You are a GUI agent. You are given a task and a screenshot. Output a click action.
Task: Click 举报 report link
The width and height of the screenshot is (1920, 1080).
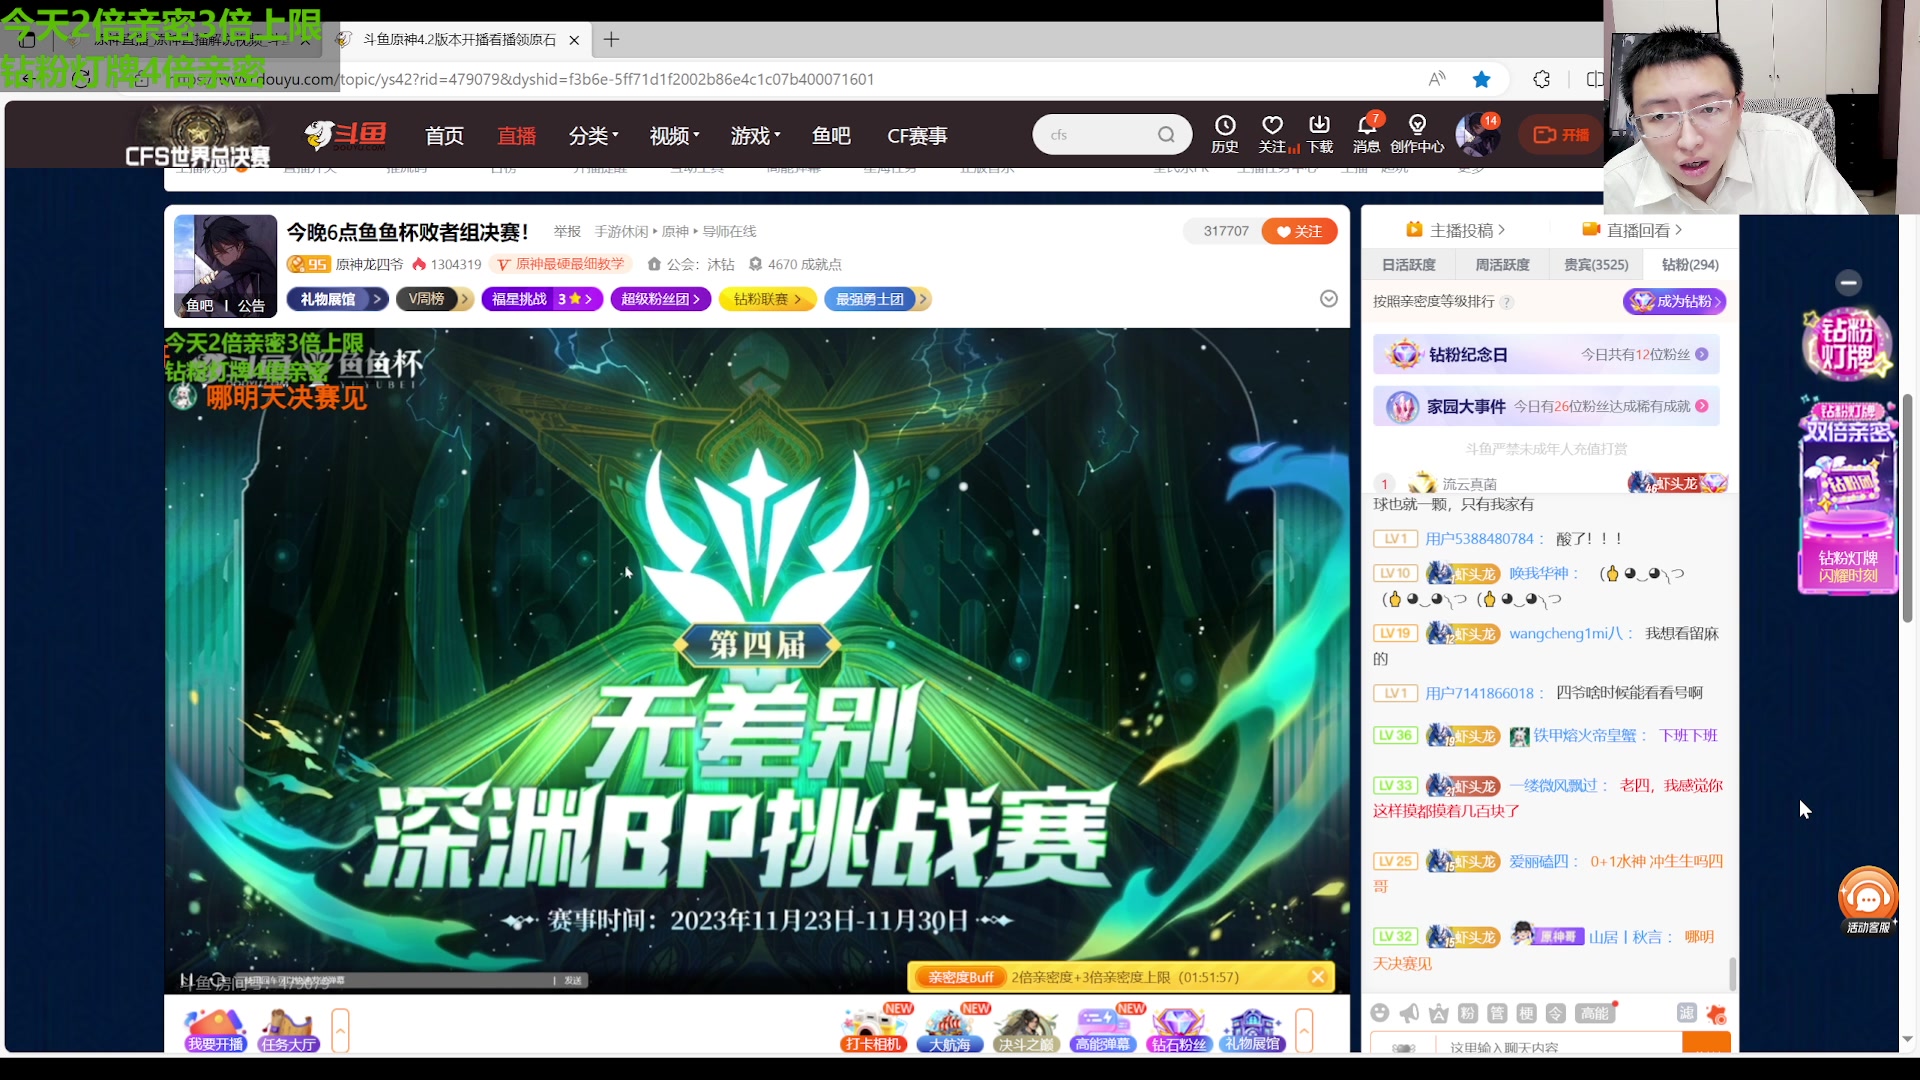click(567, 231)
